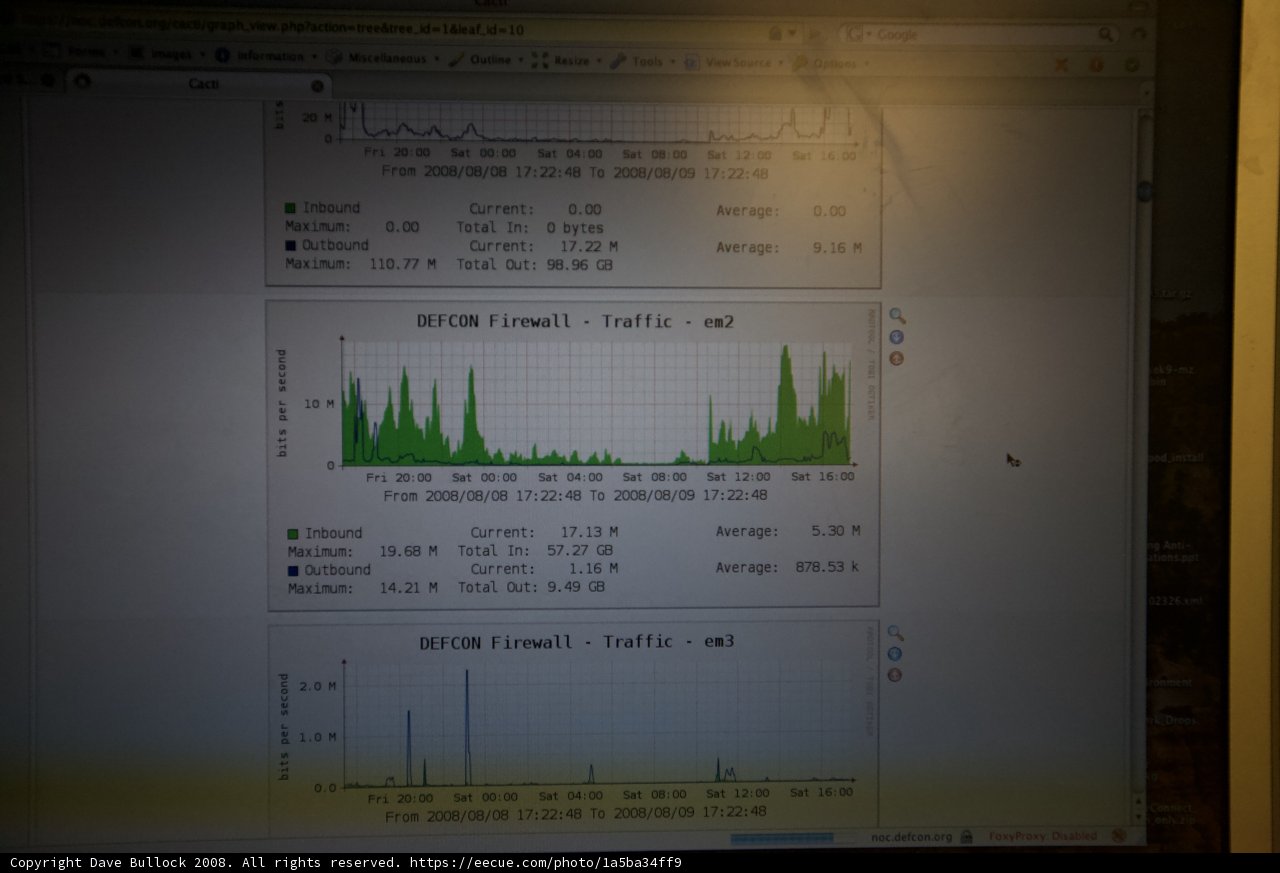Screen dimensions: 1280x873
Task: Click the green check icon on developer toolbar
Action: click(x=1131, y=64)
